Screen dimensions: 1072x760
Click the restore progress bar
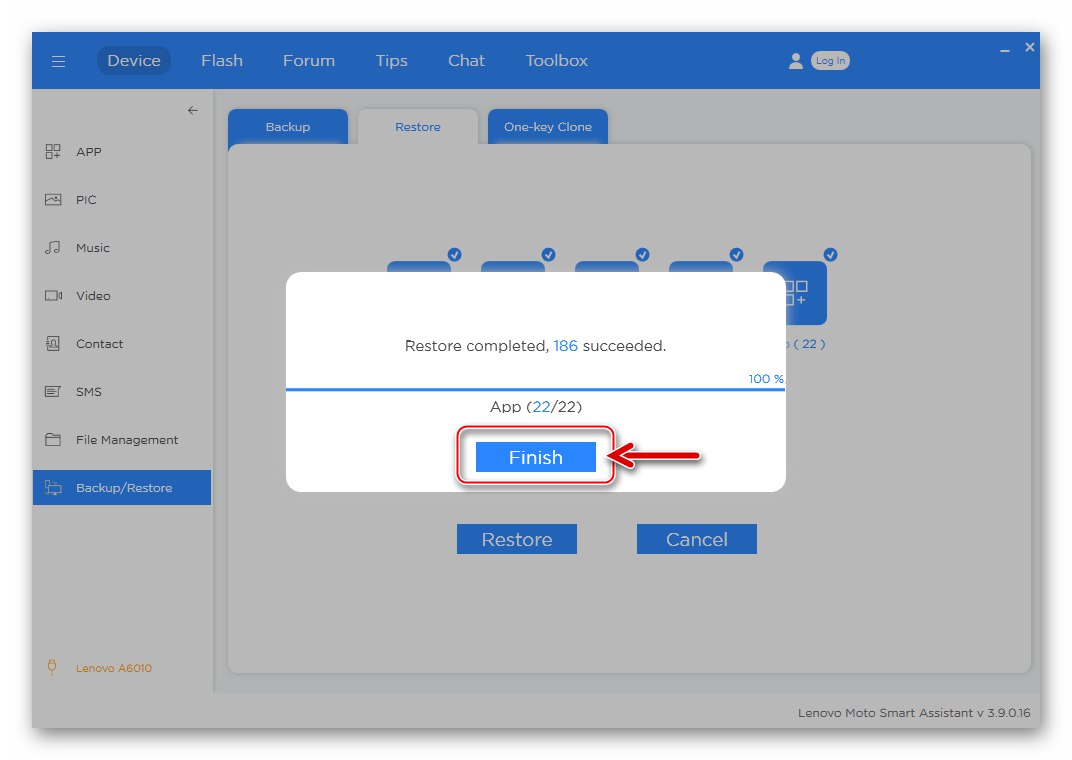coord(535,390)
